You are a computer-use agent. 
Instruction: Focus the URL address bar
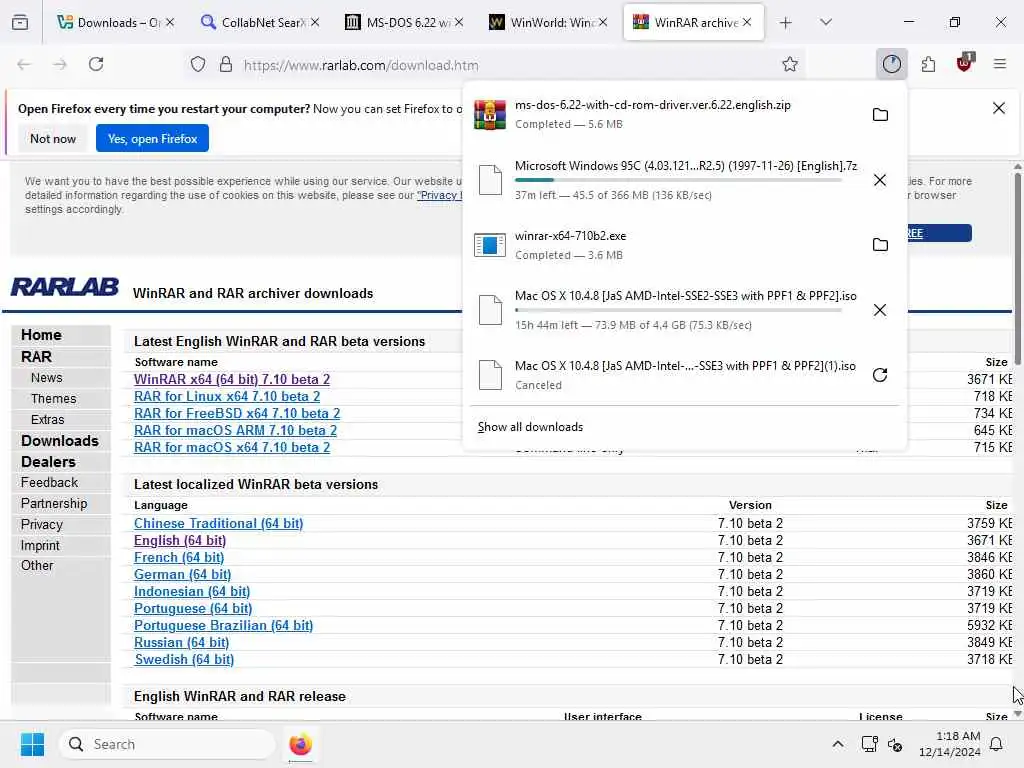tap(496, 65)
